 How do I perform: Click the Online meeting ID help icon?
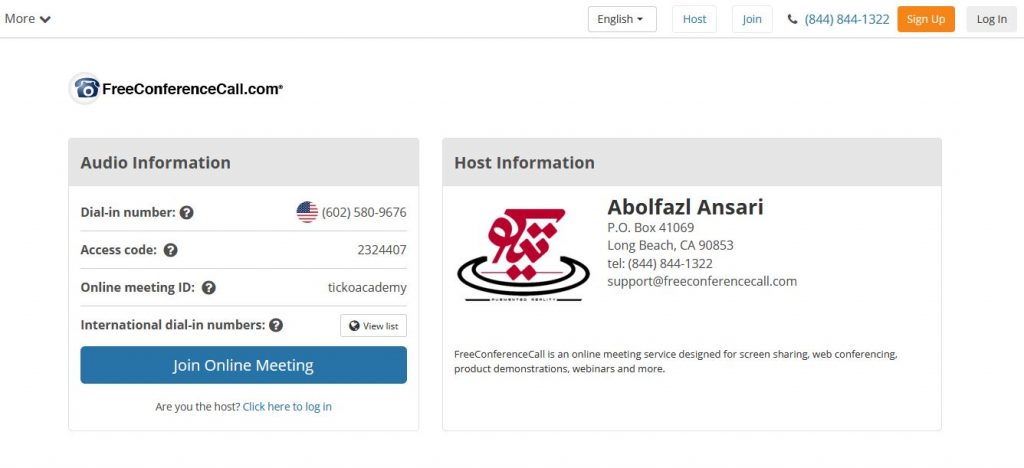point(208,287)
